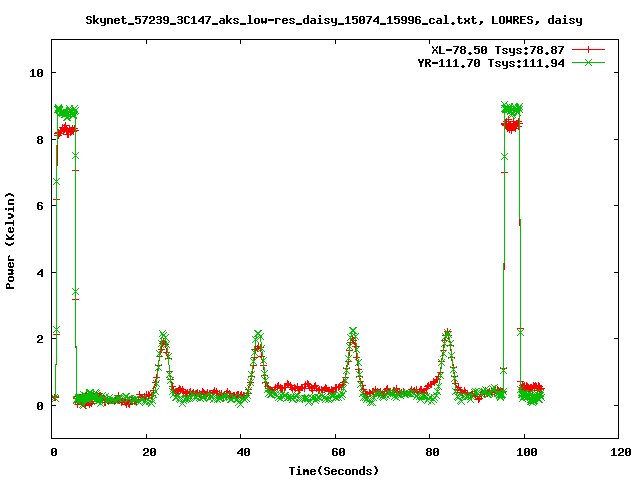640x480 pixels.
Task: Click the x-axis tick label 40
Action: click(x=243, y=452)
